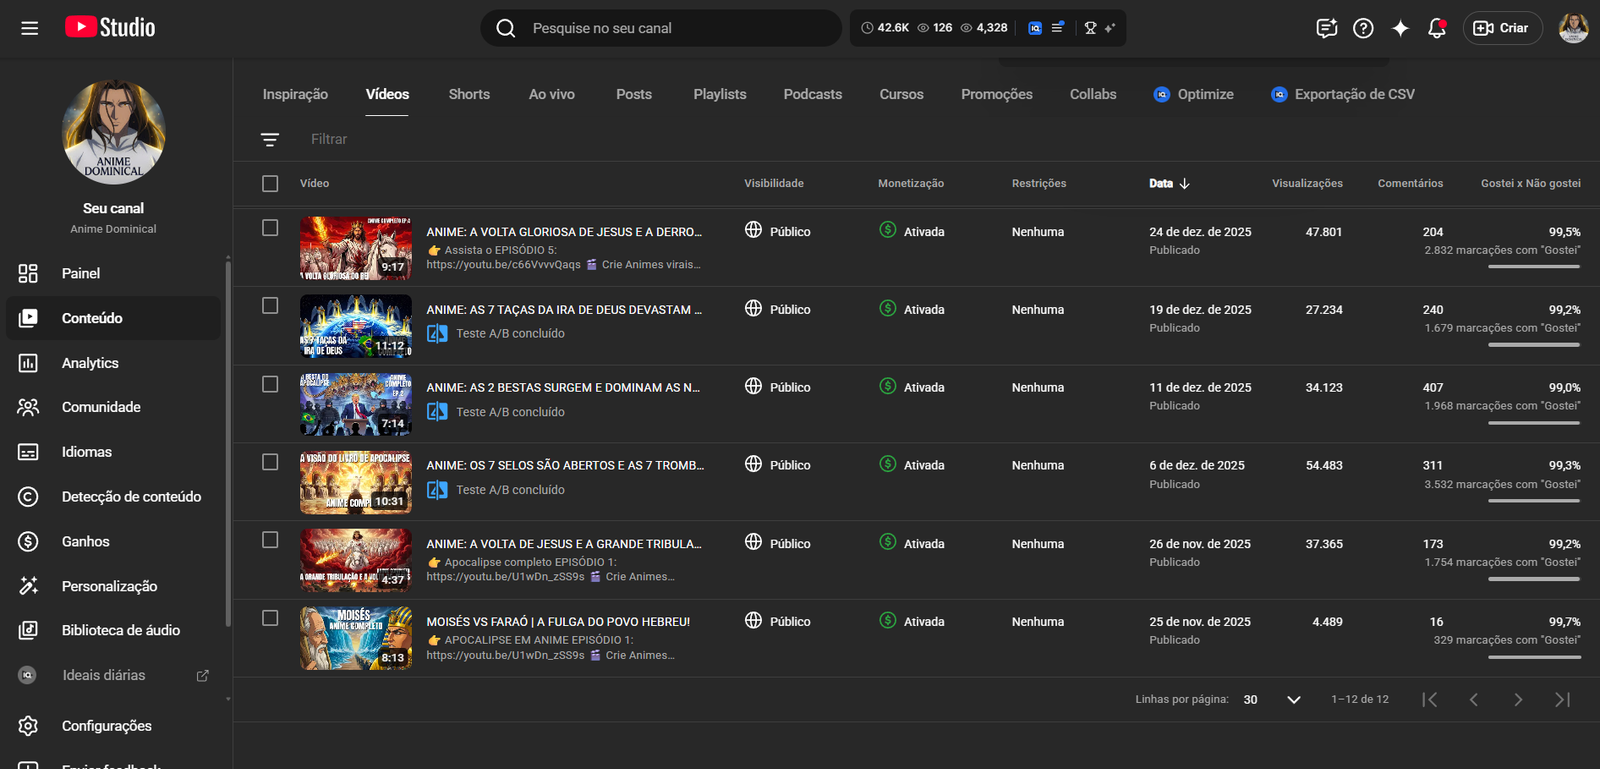Open Ganhos in the sidebar

coord(86,541)
